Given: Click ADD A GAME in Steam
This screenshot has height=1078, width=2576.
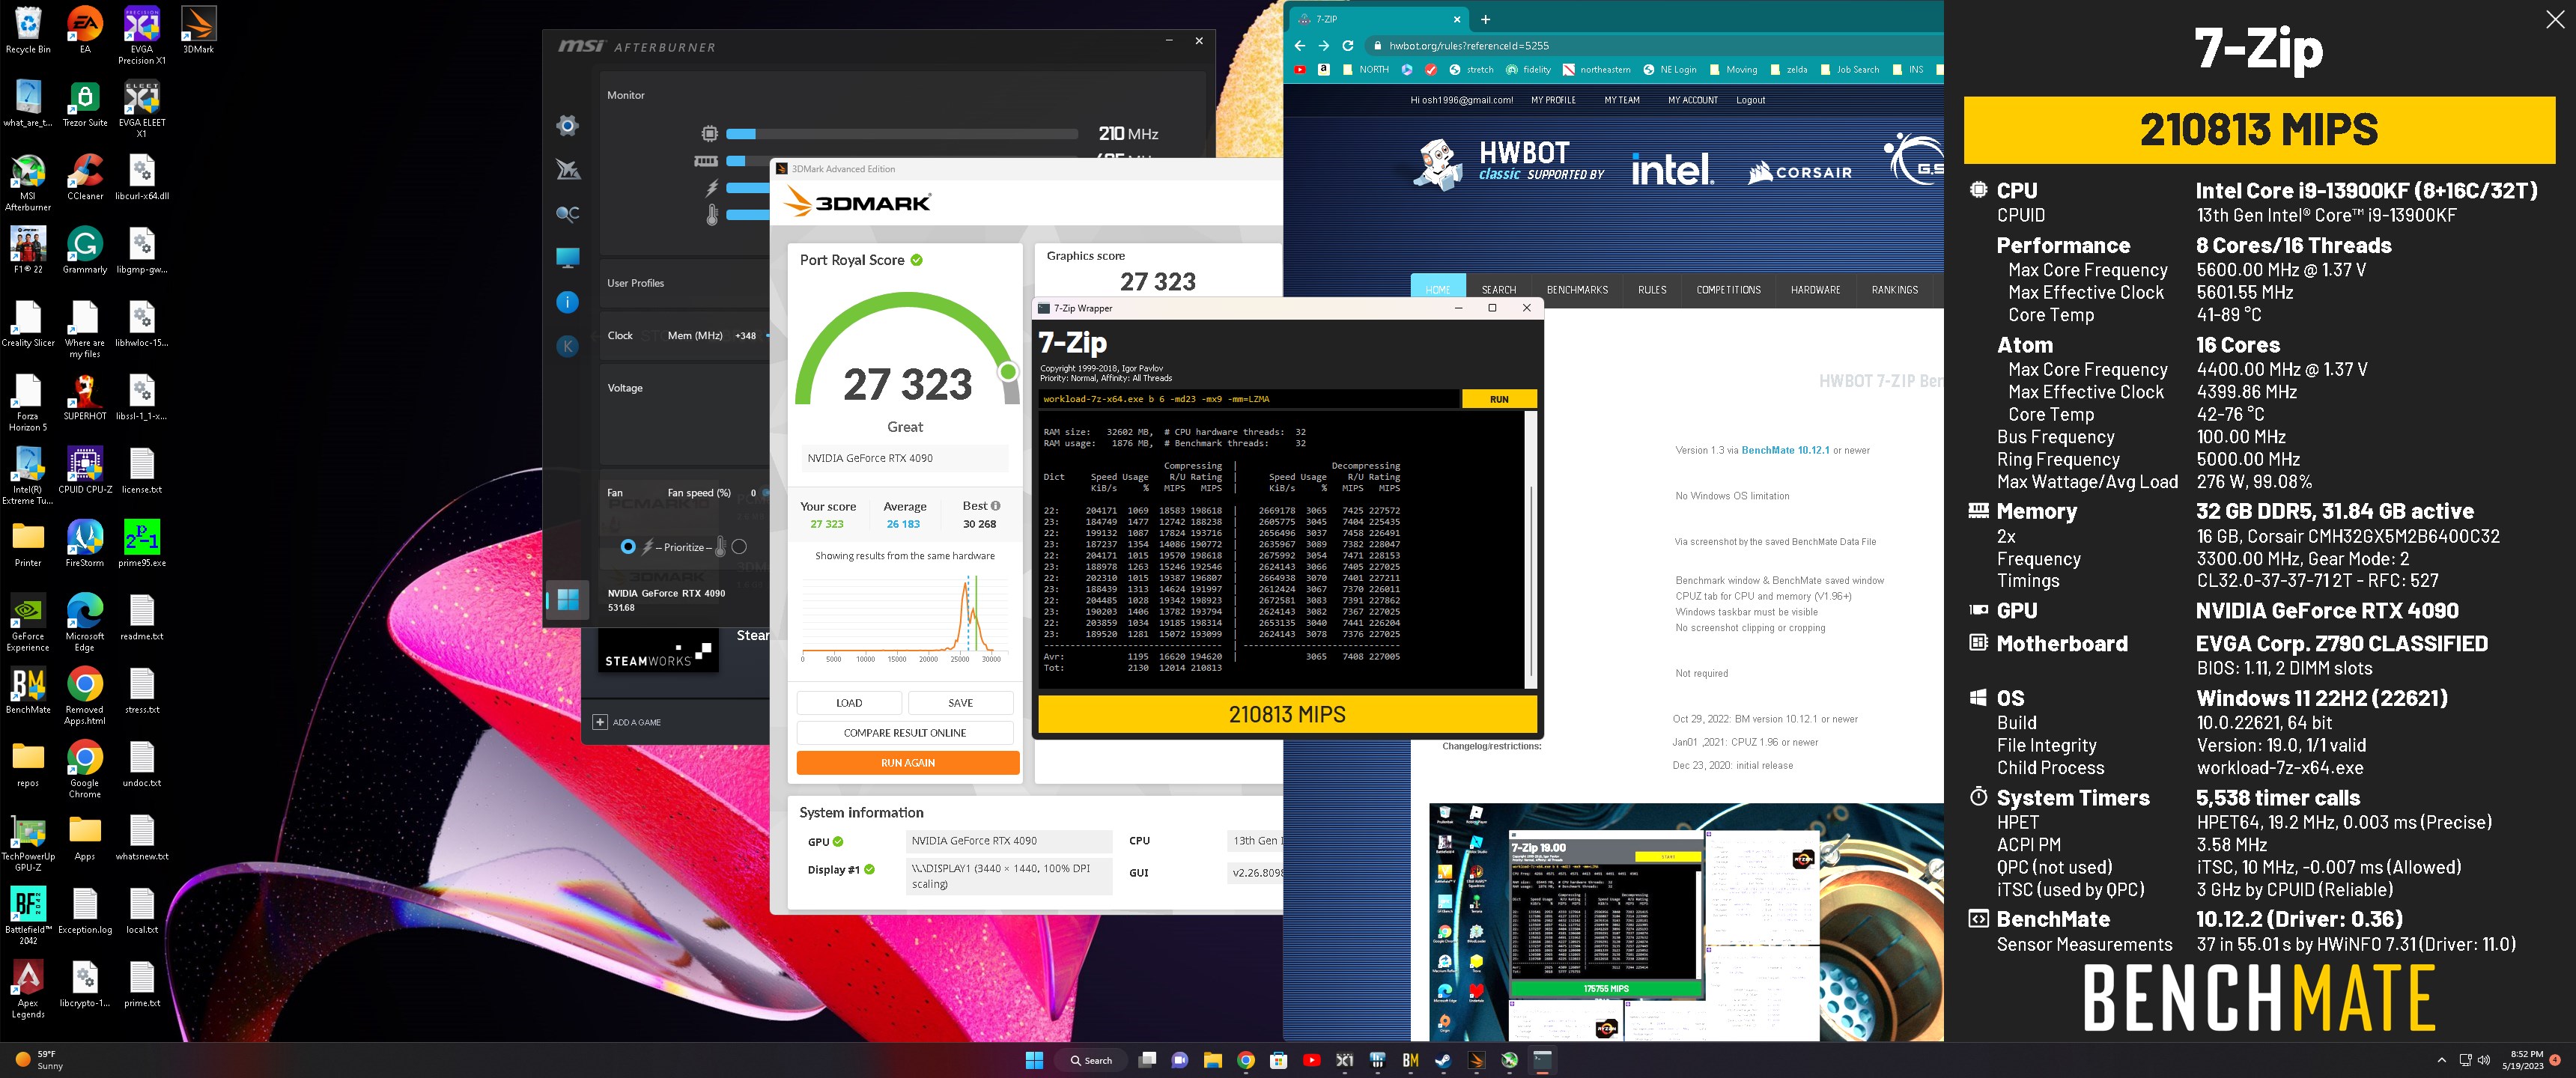Looking at the screenshot, I should point(627,722).
